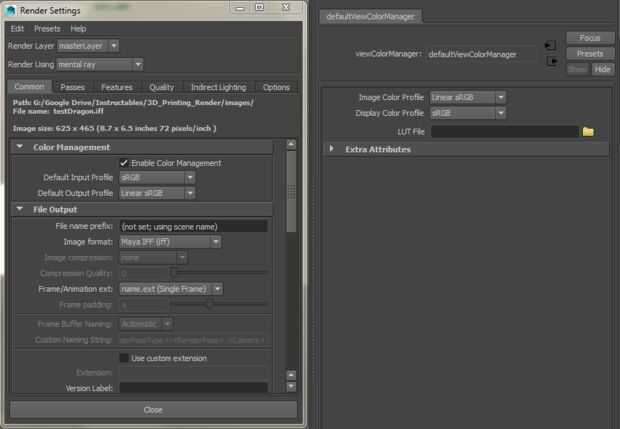Open the Presets menu
The width and height of the screenshot is (620, 429).
click(47, 28)
